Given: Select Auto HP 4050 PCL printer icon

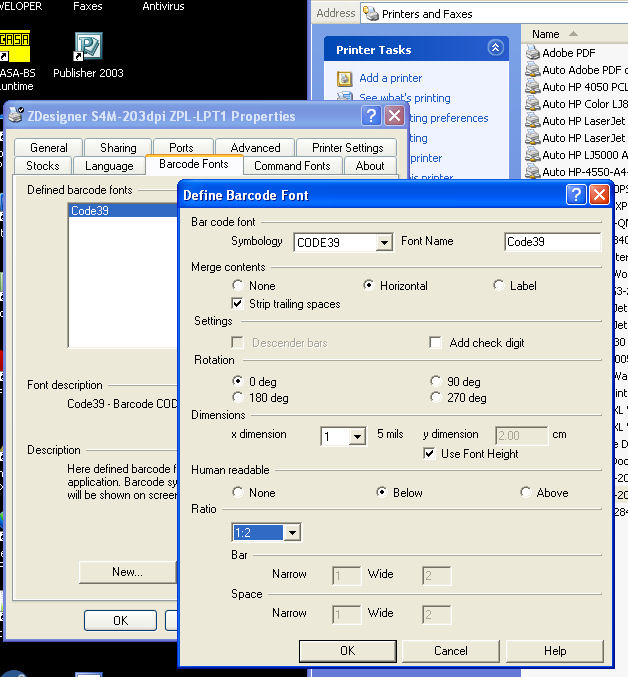Looking at the screenshot, I should tap(533, 87).
